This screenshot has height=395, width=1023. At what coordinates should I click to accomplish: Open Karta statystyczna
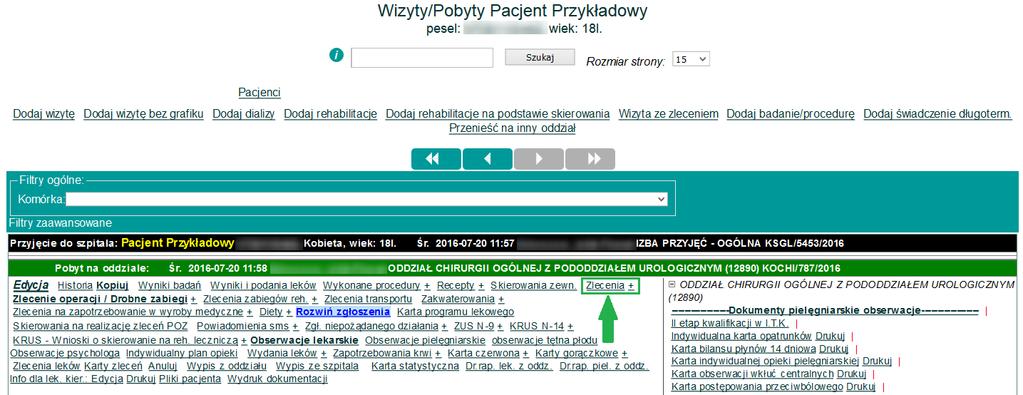[415, 366]
